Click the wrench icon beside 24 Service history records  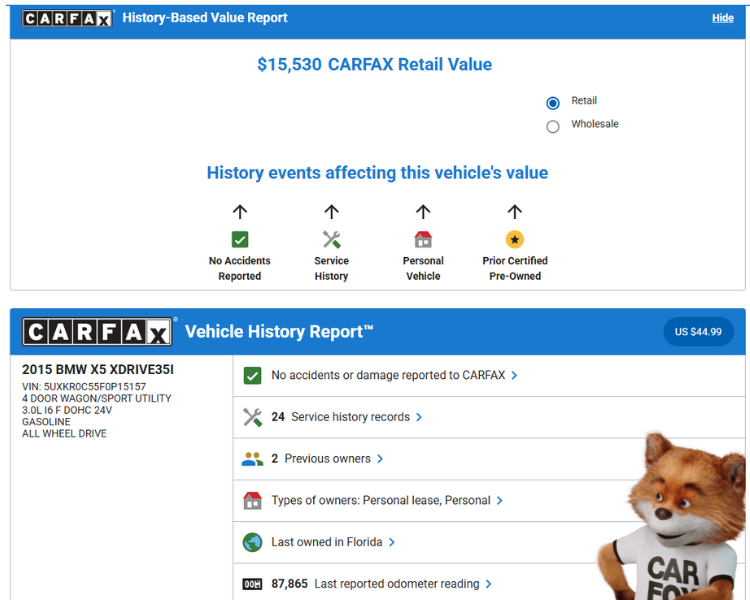(252, 417)
